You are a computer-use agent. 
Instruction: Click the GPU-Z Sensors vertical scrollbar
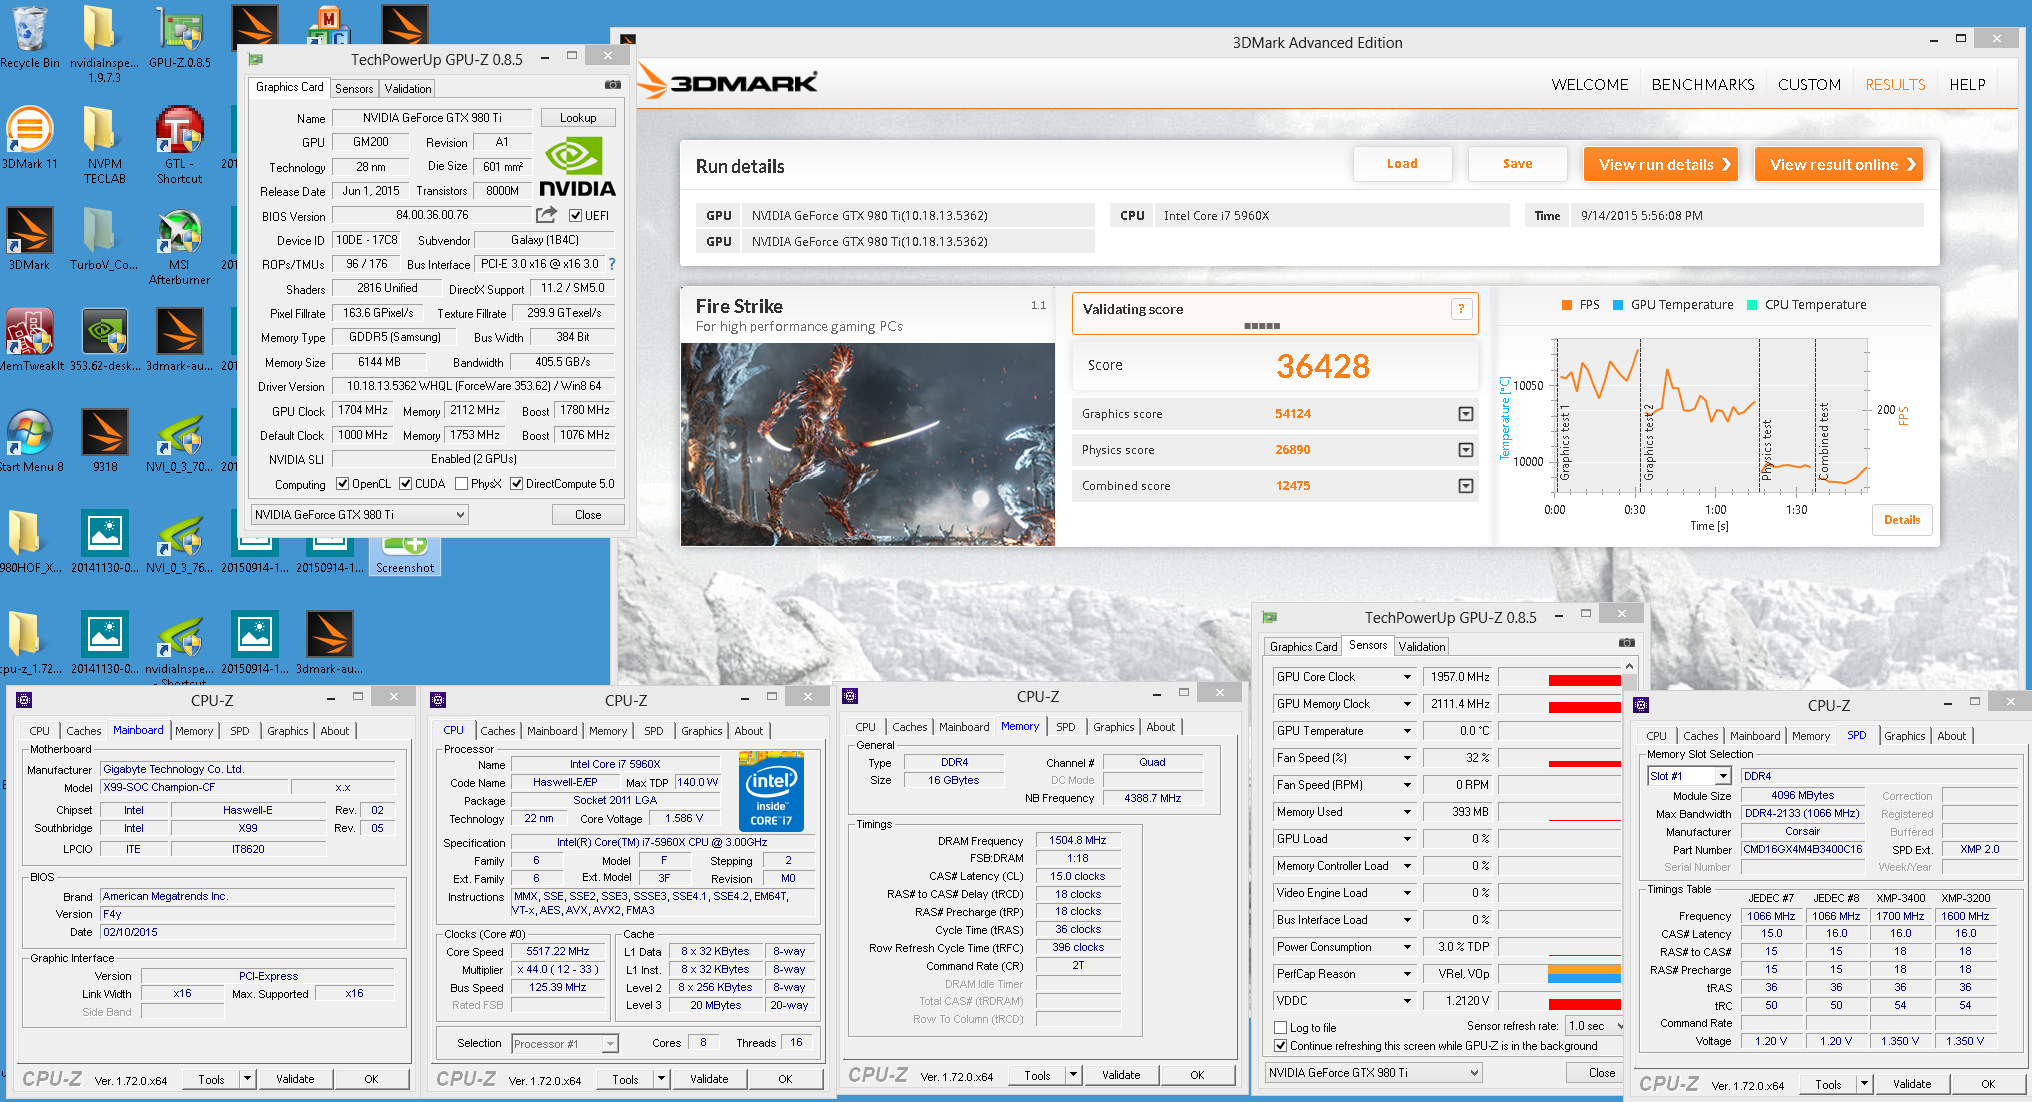1629,838
